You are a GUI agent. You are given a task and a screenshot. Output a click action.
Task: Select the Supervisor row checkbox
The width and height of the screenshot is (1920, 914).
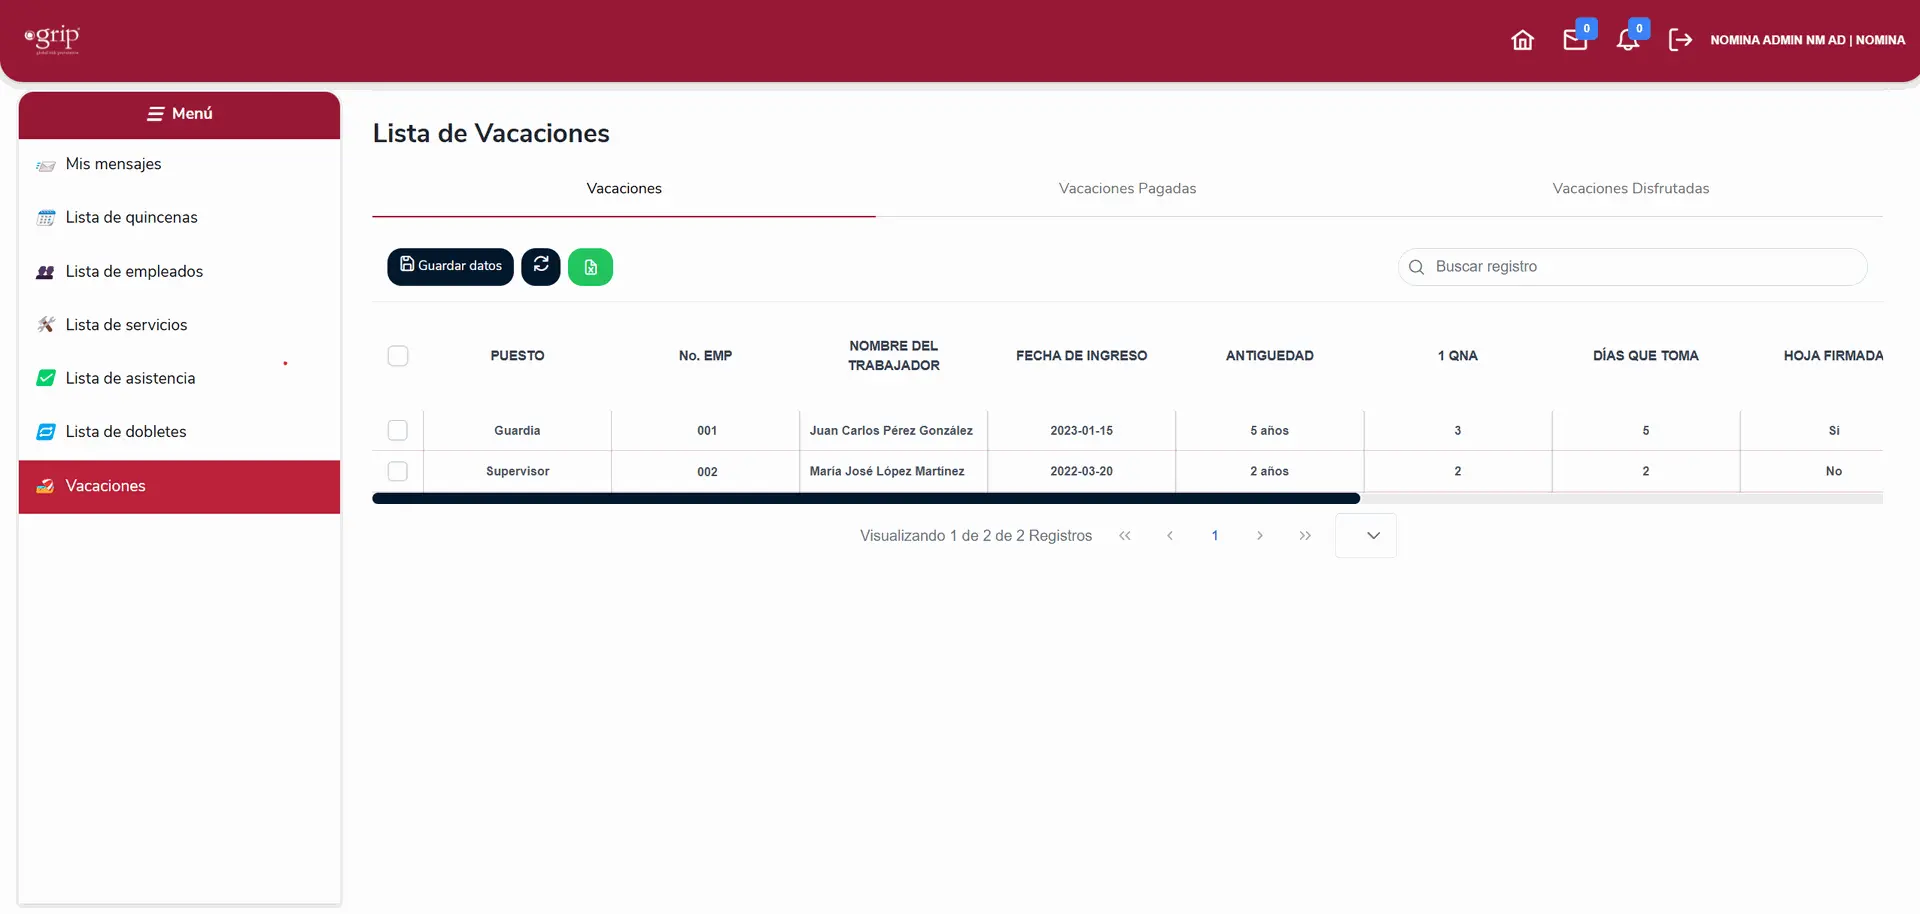pos(398,471)
